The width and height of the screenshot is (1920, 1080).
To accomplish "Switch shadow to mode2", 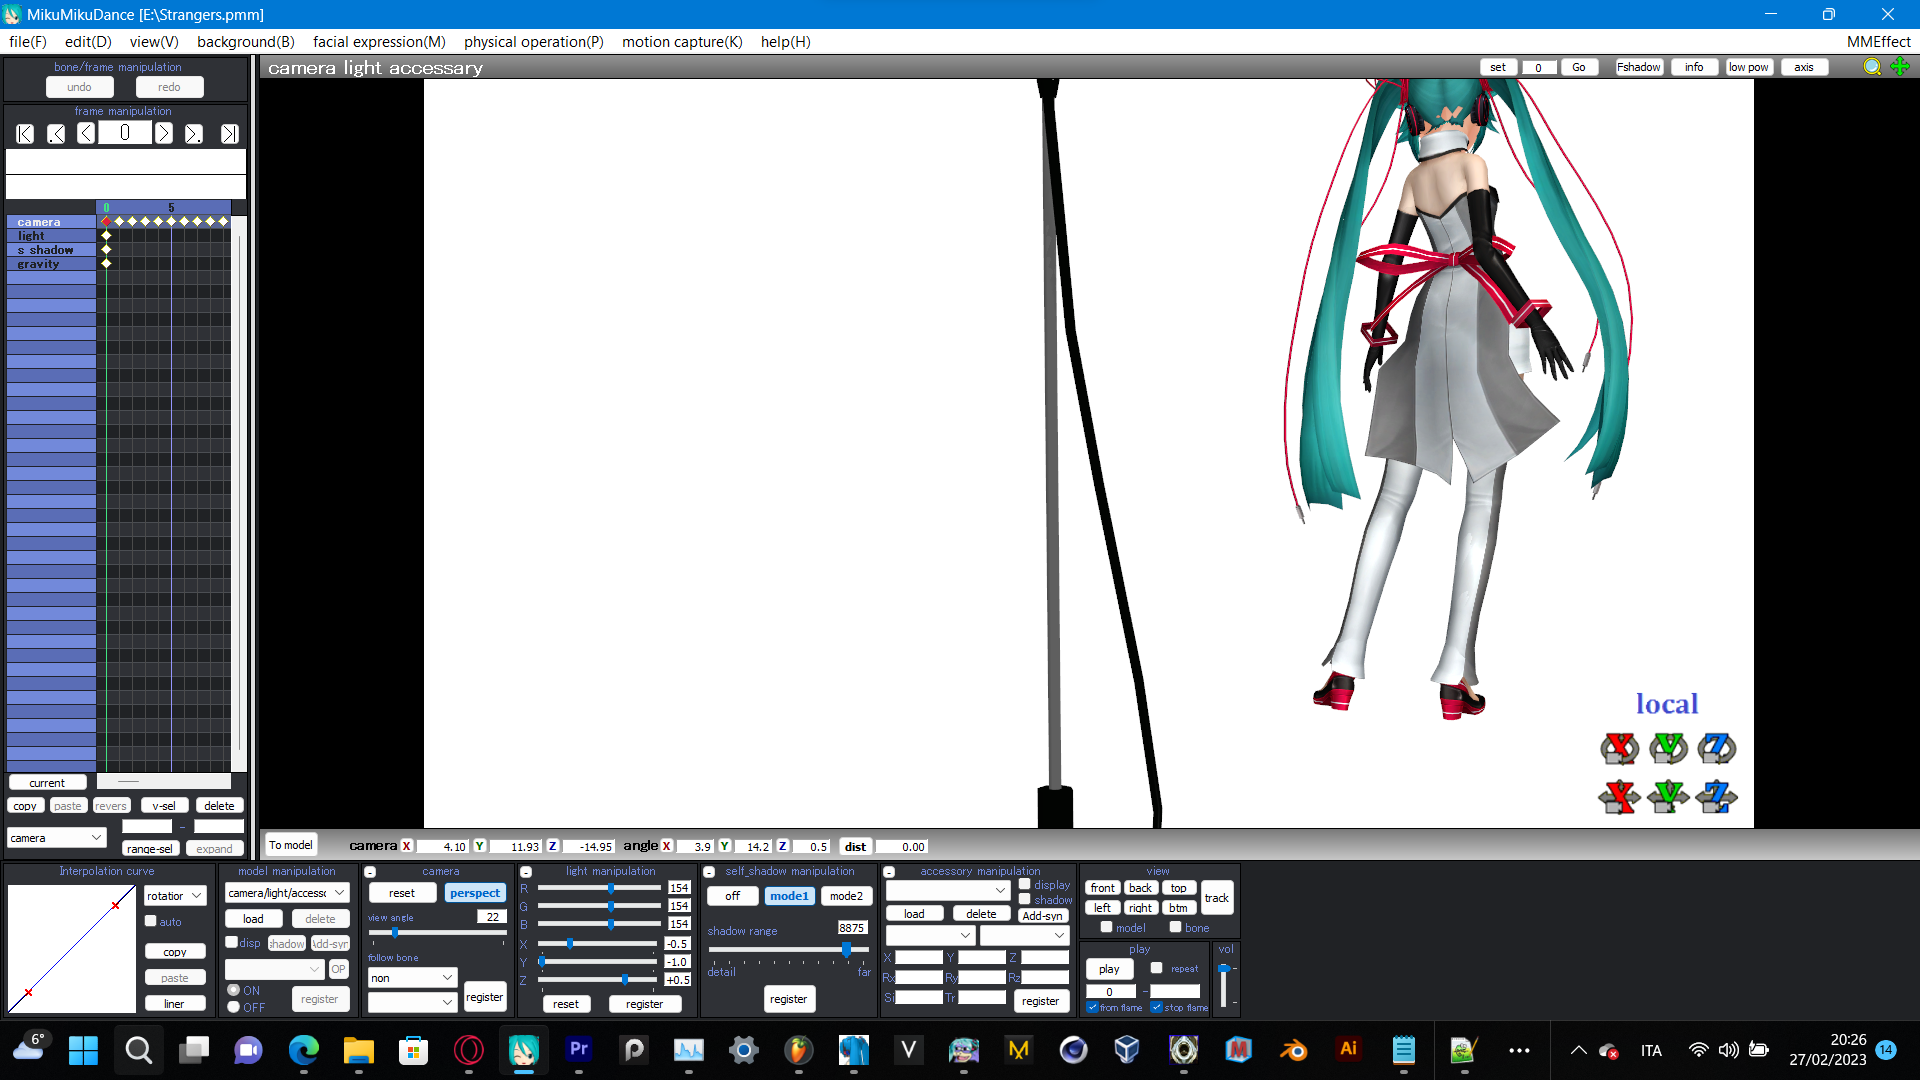I will (846, 896).
